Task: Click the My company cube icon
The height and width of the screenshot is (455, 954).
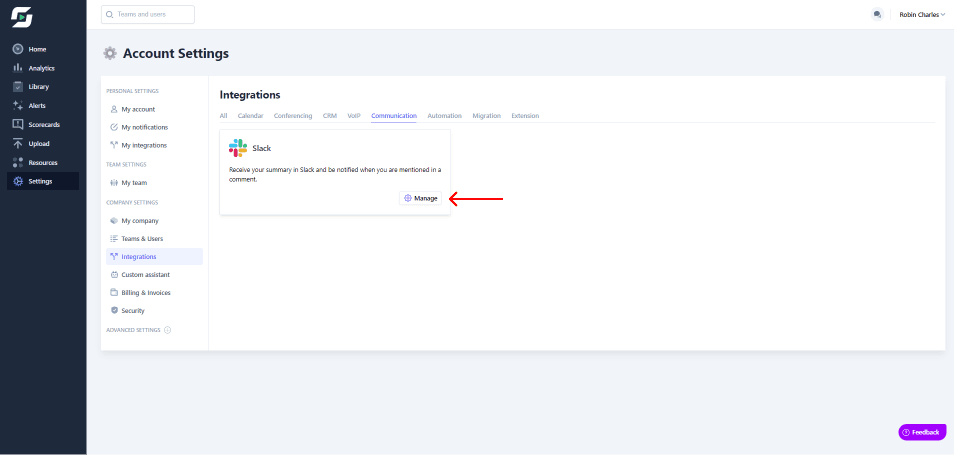Action: tap(114, 221)
